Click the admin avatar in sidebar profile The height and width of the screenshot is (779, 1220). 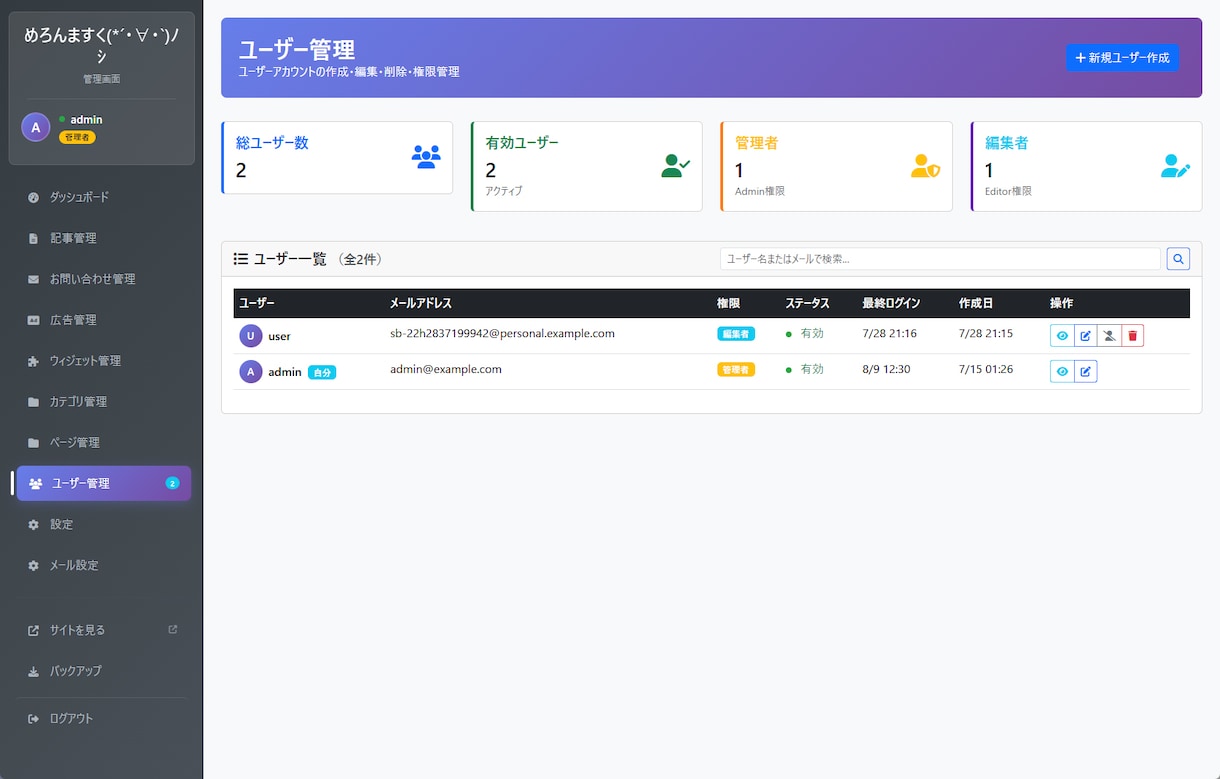[36, 127]
